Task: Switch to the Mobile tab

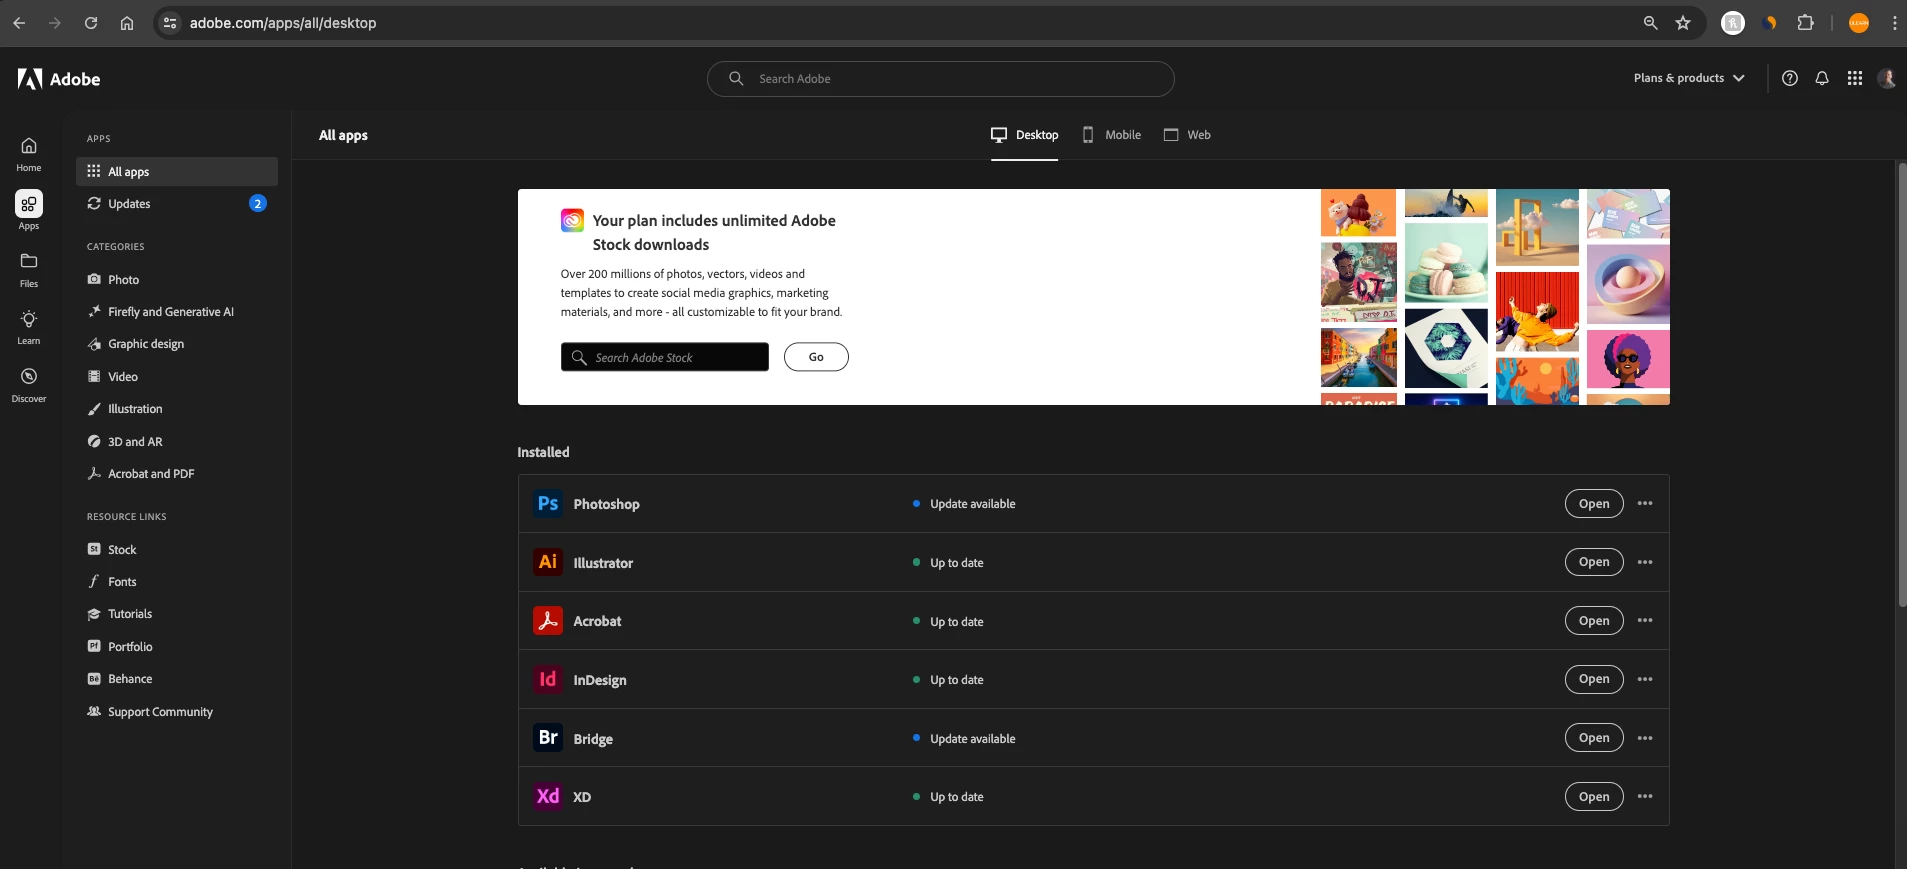Action: click(1111, 135)
